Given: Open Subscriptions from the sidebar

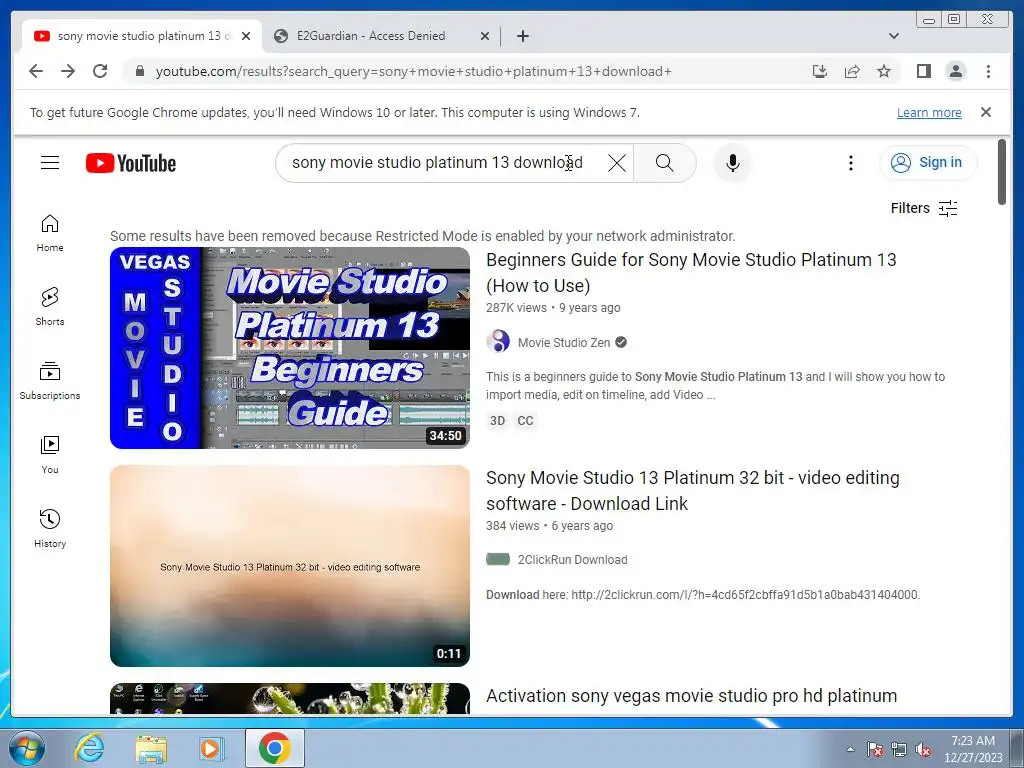Looking at the screenshot, I should [x=50, y=381].
